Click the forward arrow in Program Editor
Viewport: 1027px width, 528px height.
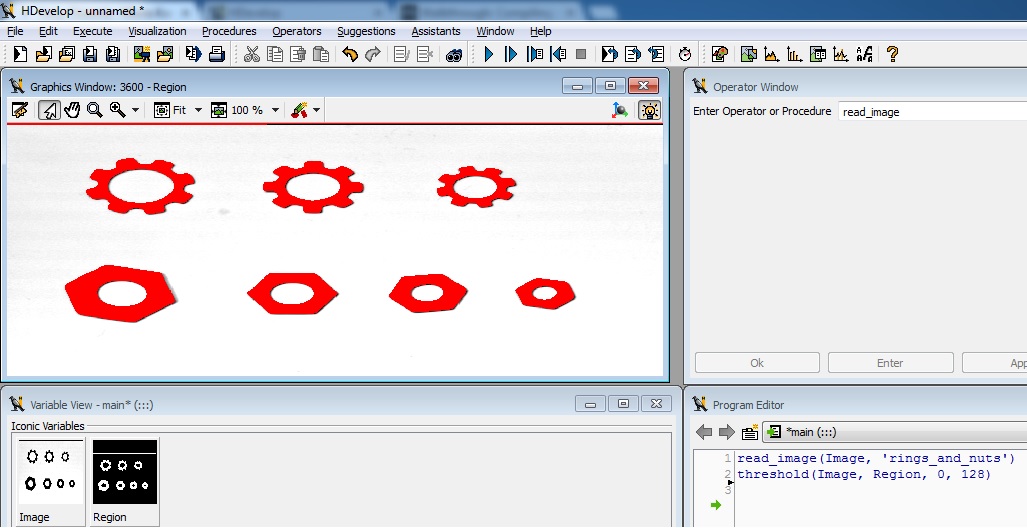pyautogui.click(x=726, y=432)
